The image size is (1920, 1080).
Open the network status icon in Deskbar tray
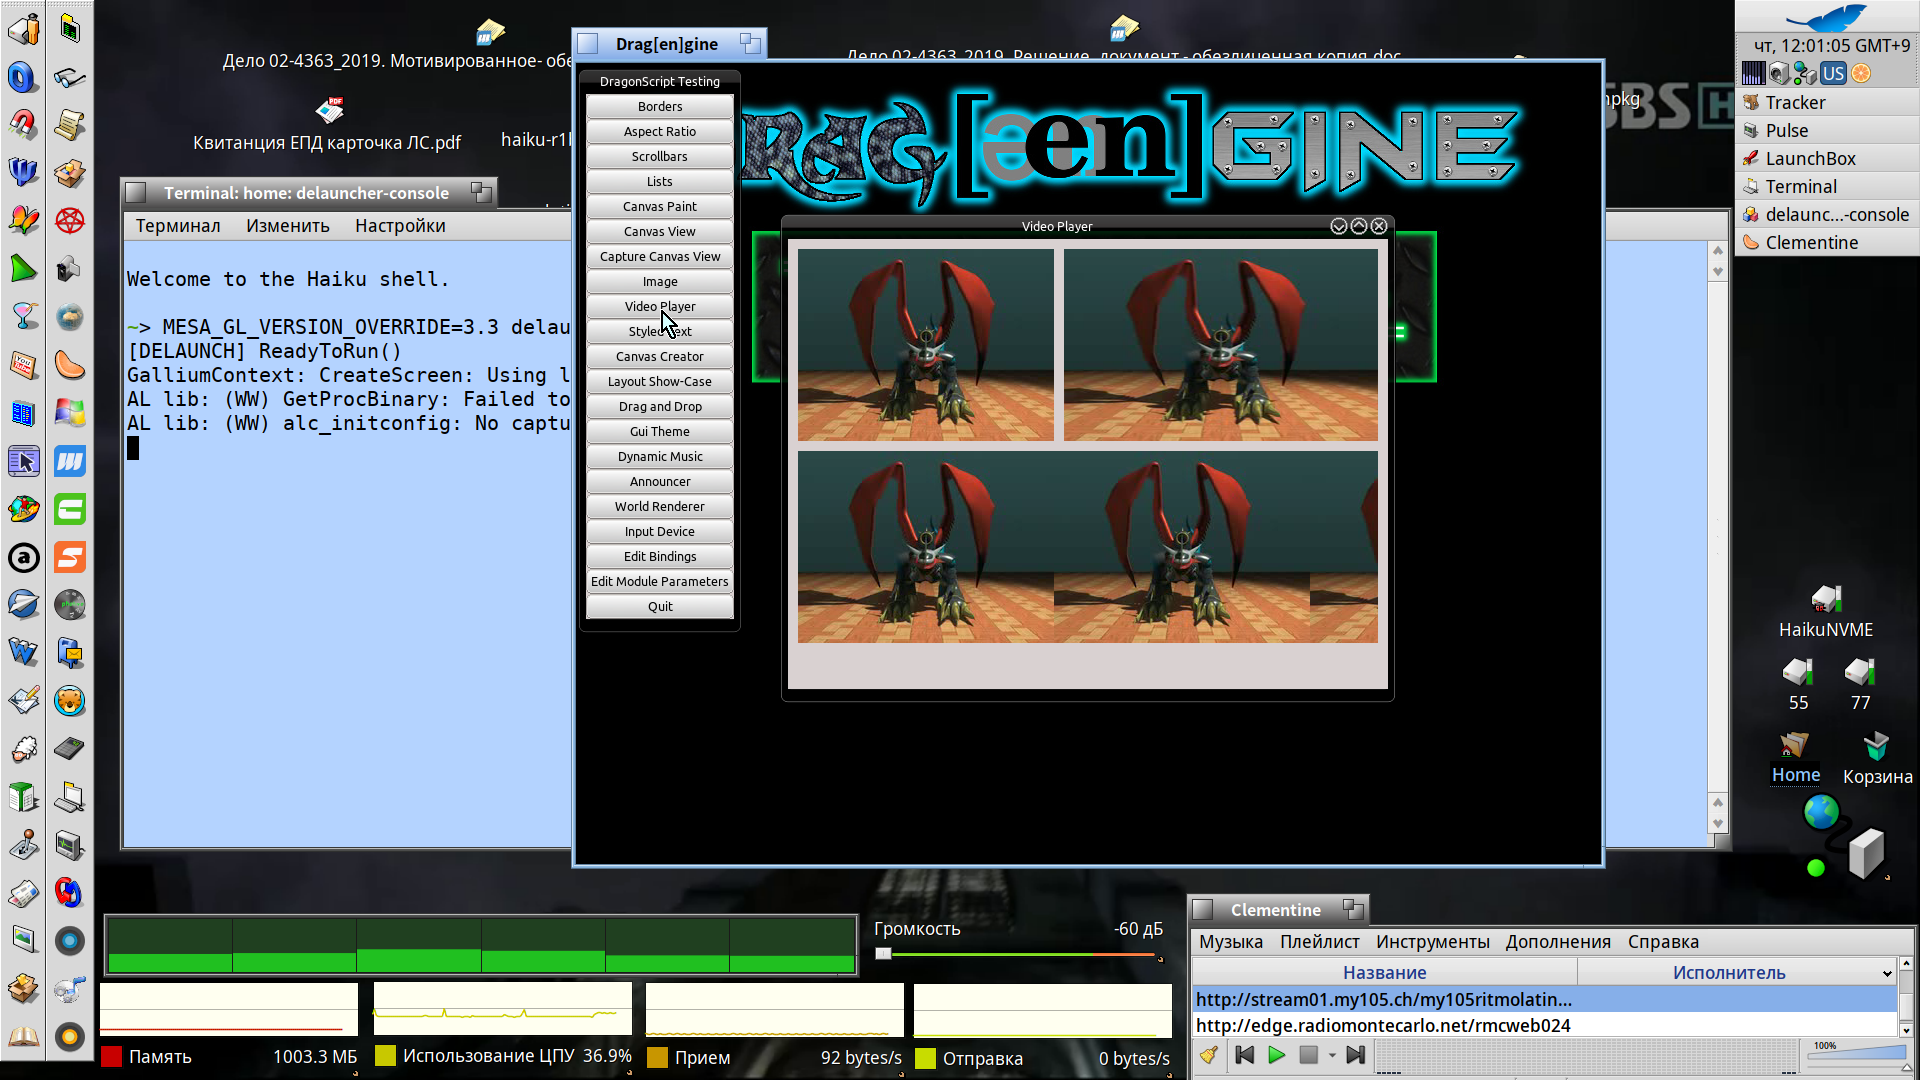[x=1805, y=73]
